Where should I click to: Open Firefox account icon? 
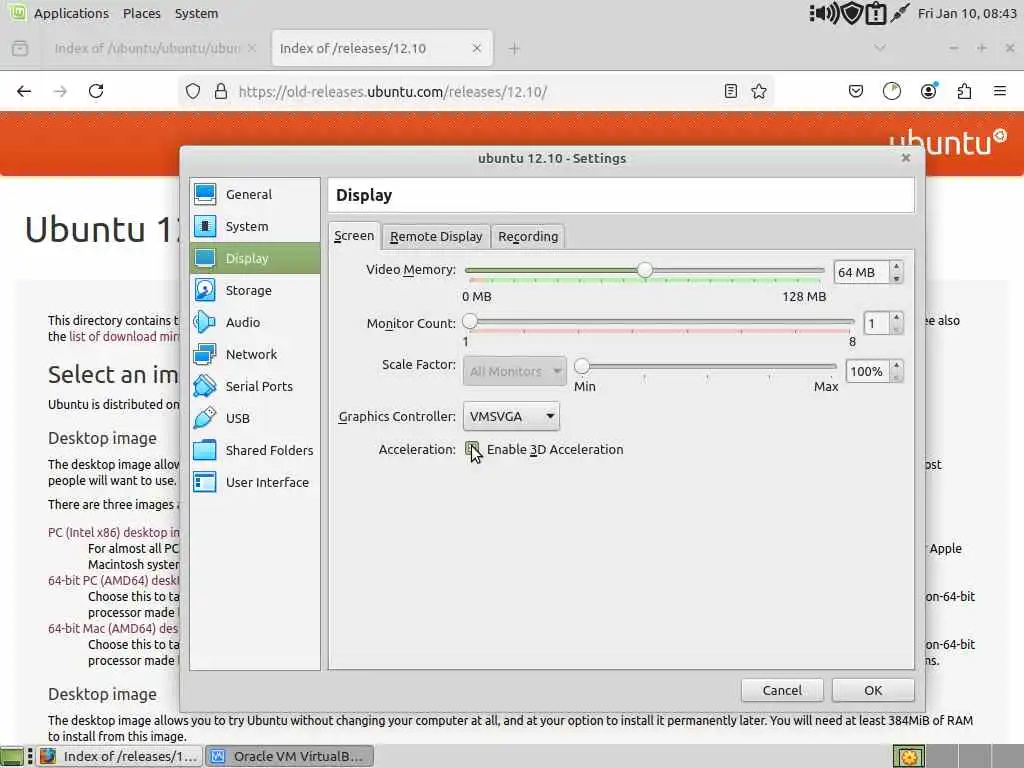(x=928, y=91)
